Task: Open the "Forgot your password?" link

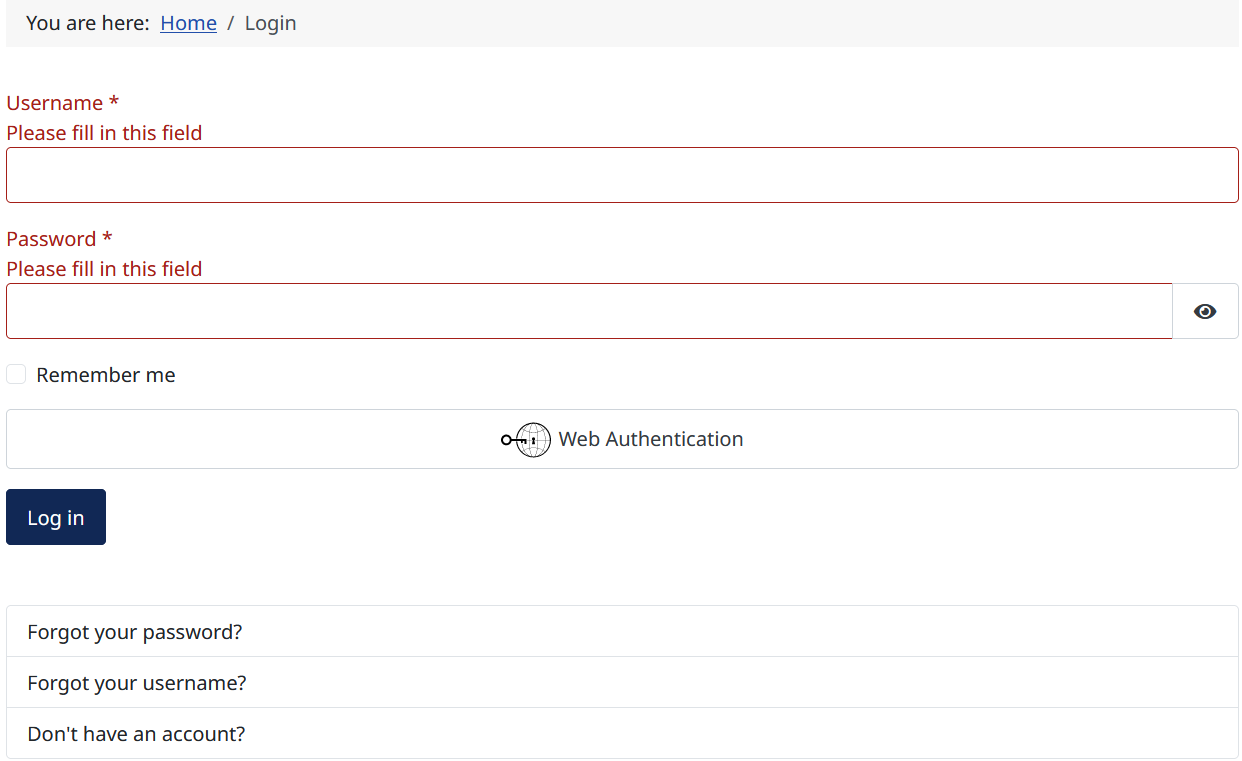Action: point(135,632)
